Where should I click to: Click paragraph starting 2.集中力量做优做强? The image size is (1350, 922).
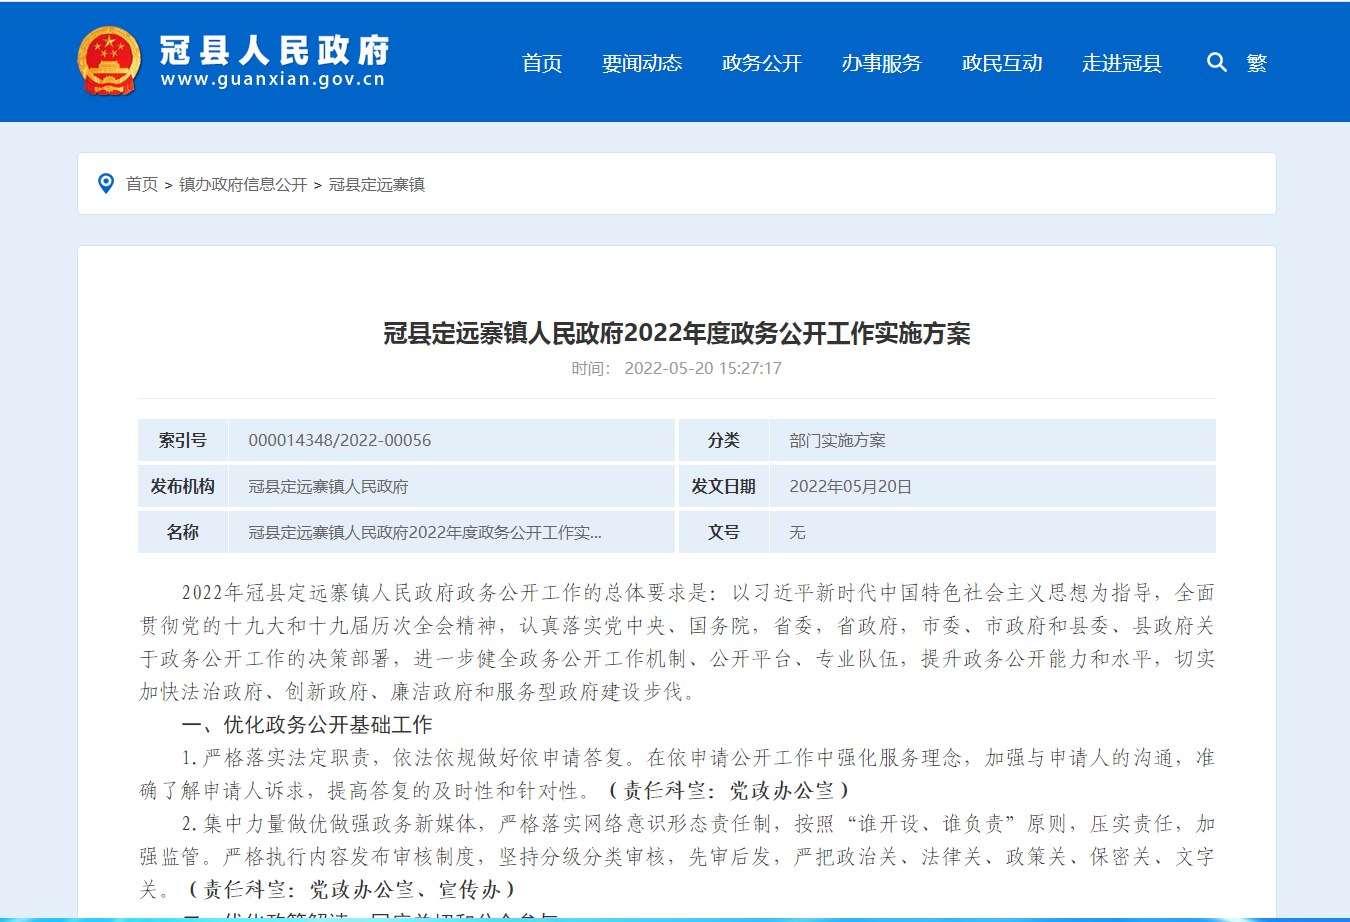click(x=677, y=856)
